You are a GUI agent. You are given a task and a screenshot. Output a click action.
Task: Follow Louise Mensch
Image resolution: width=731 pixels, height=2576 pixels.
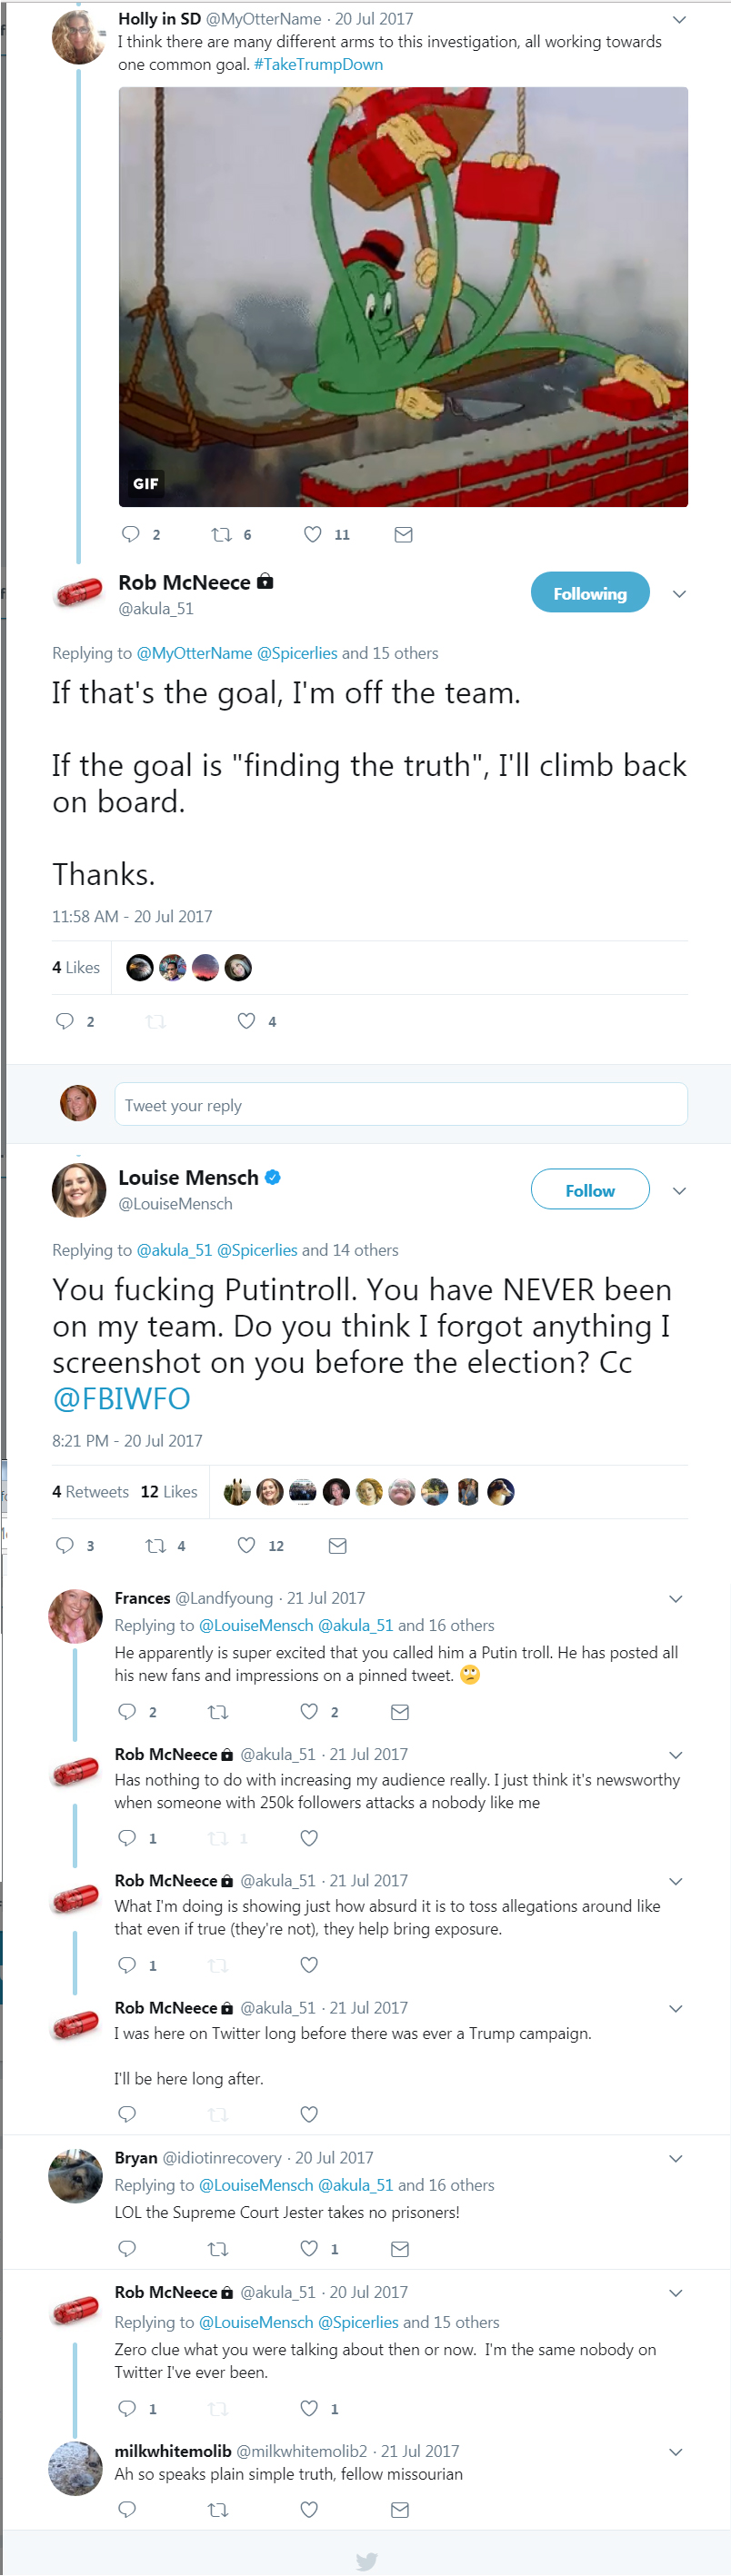[589, 1190]
